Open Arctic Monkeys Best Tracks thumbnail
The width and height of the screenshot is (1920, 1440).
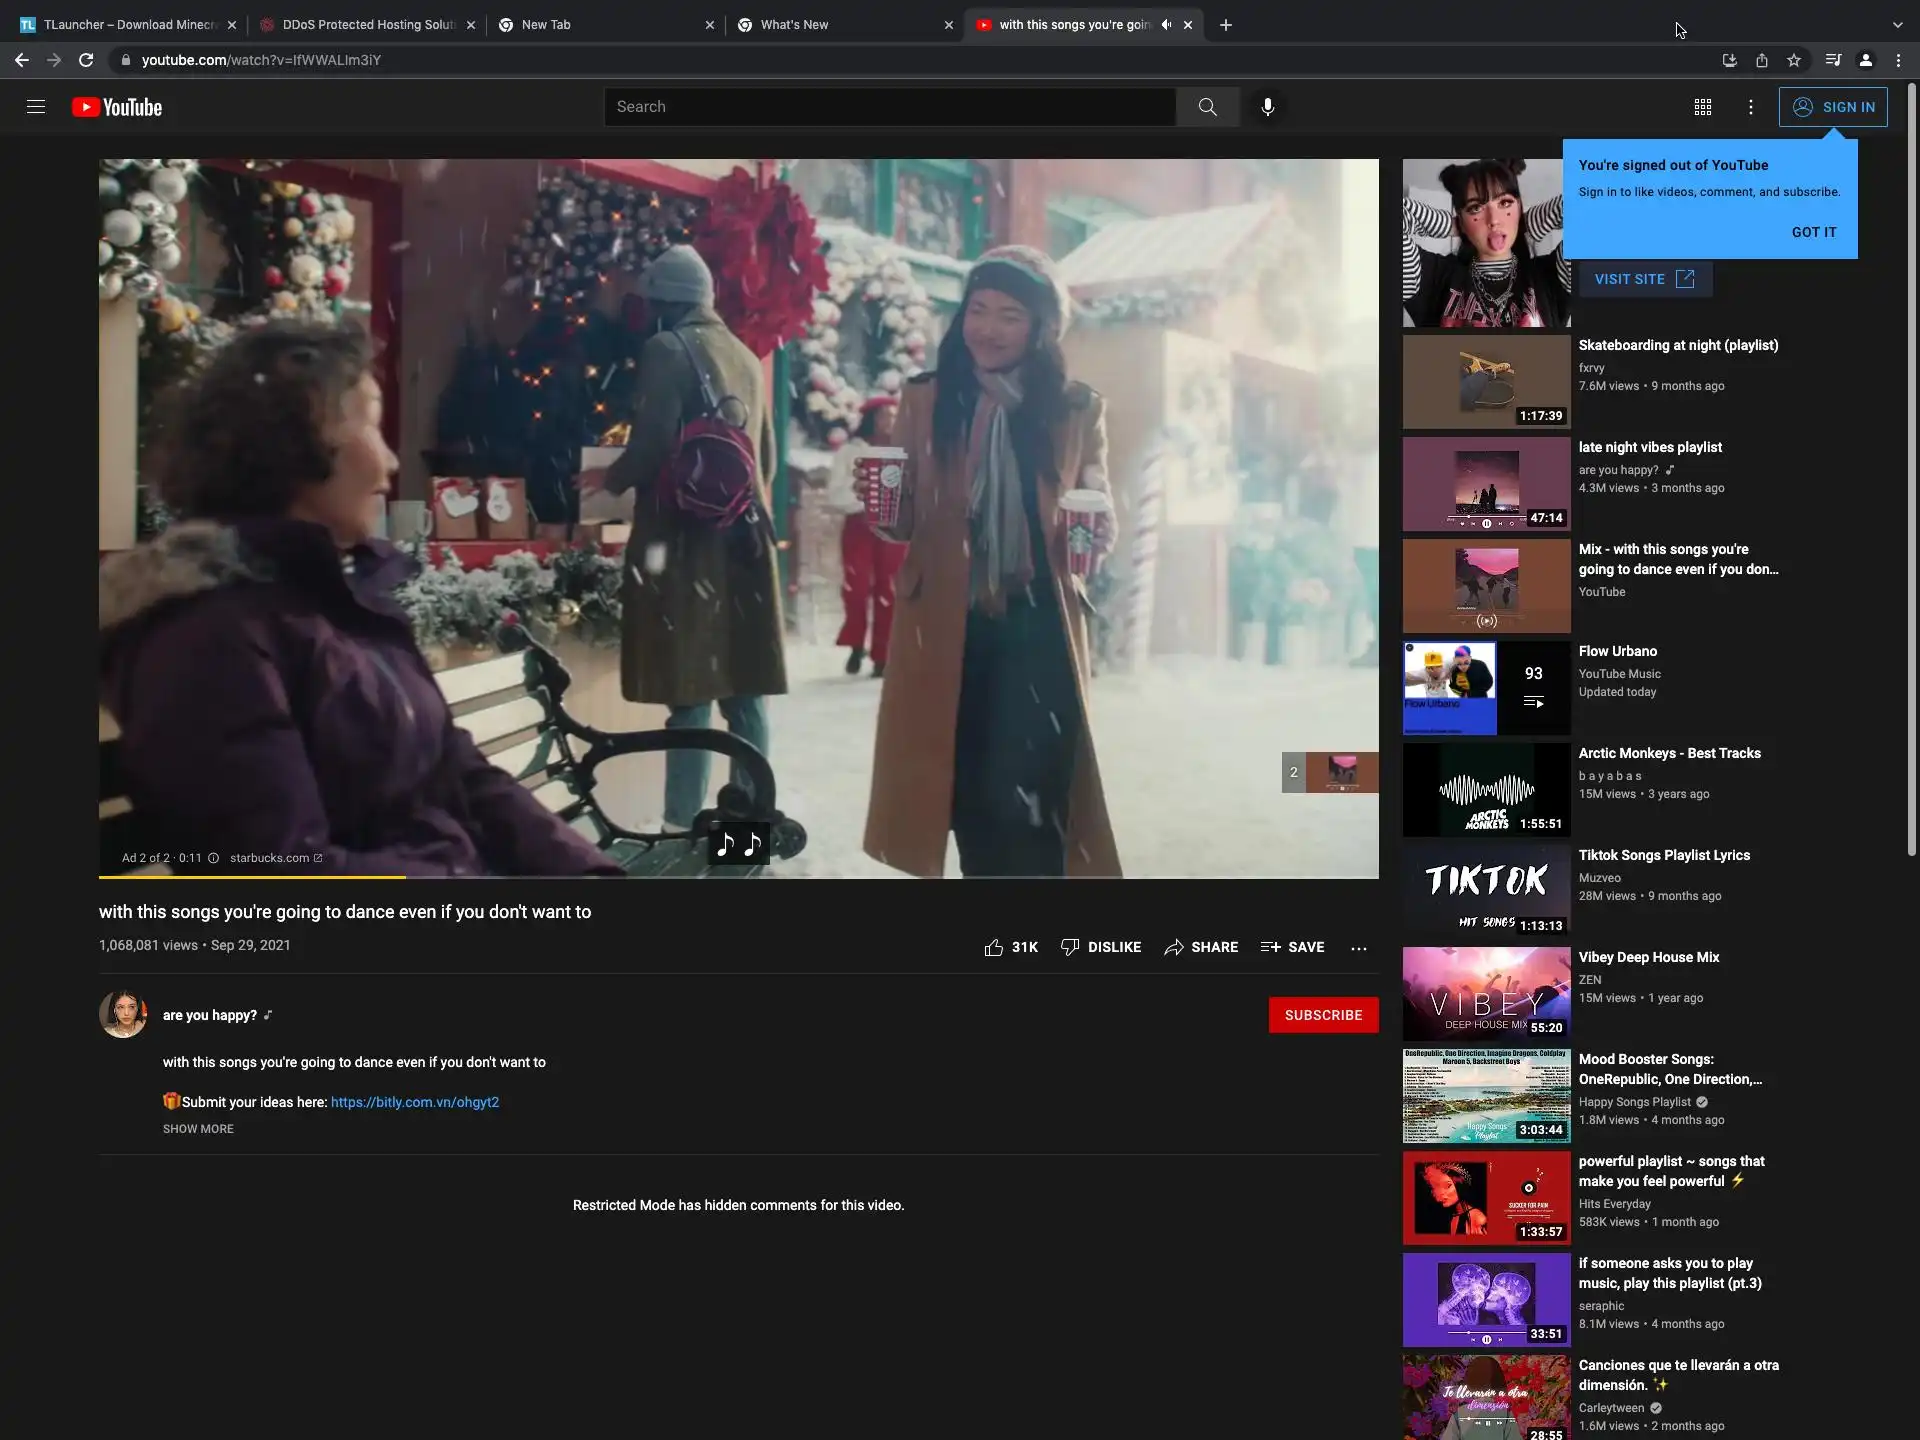[x=1486, y=790]
